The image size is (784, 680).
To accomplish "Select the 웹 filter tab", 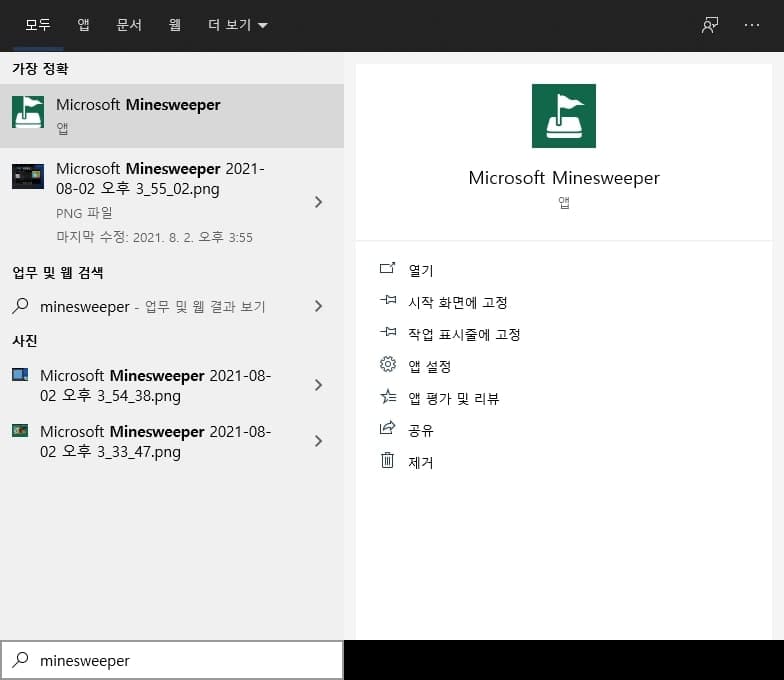I will tap(175, 25).
